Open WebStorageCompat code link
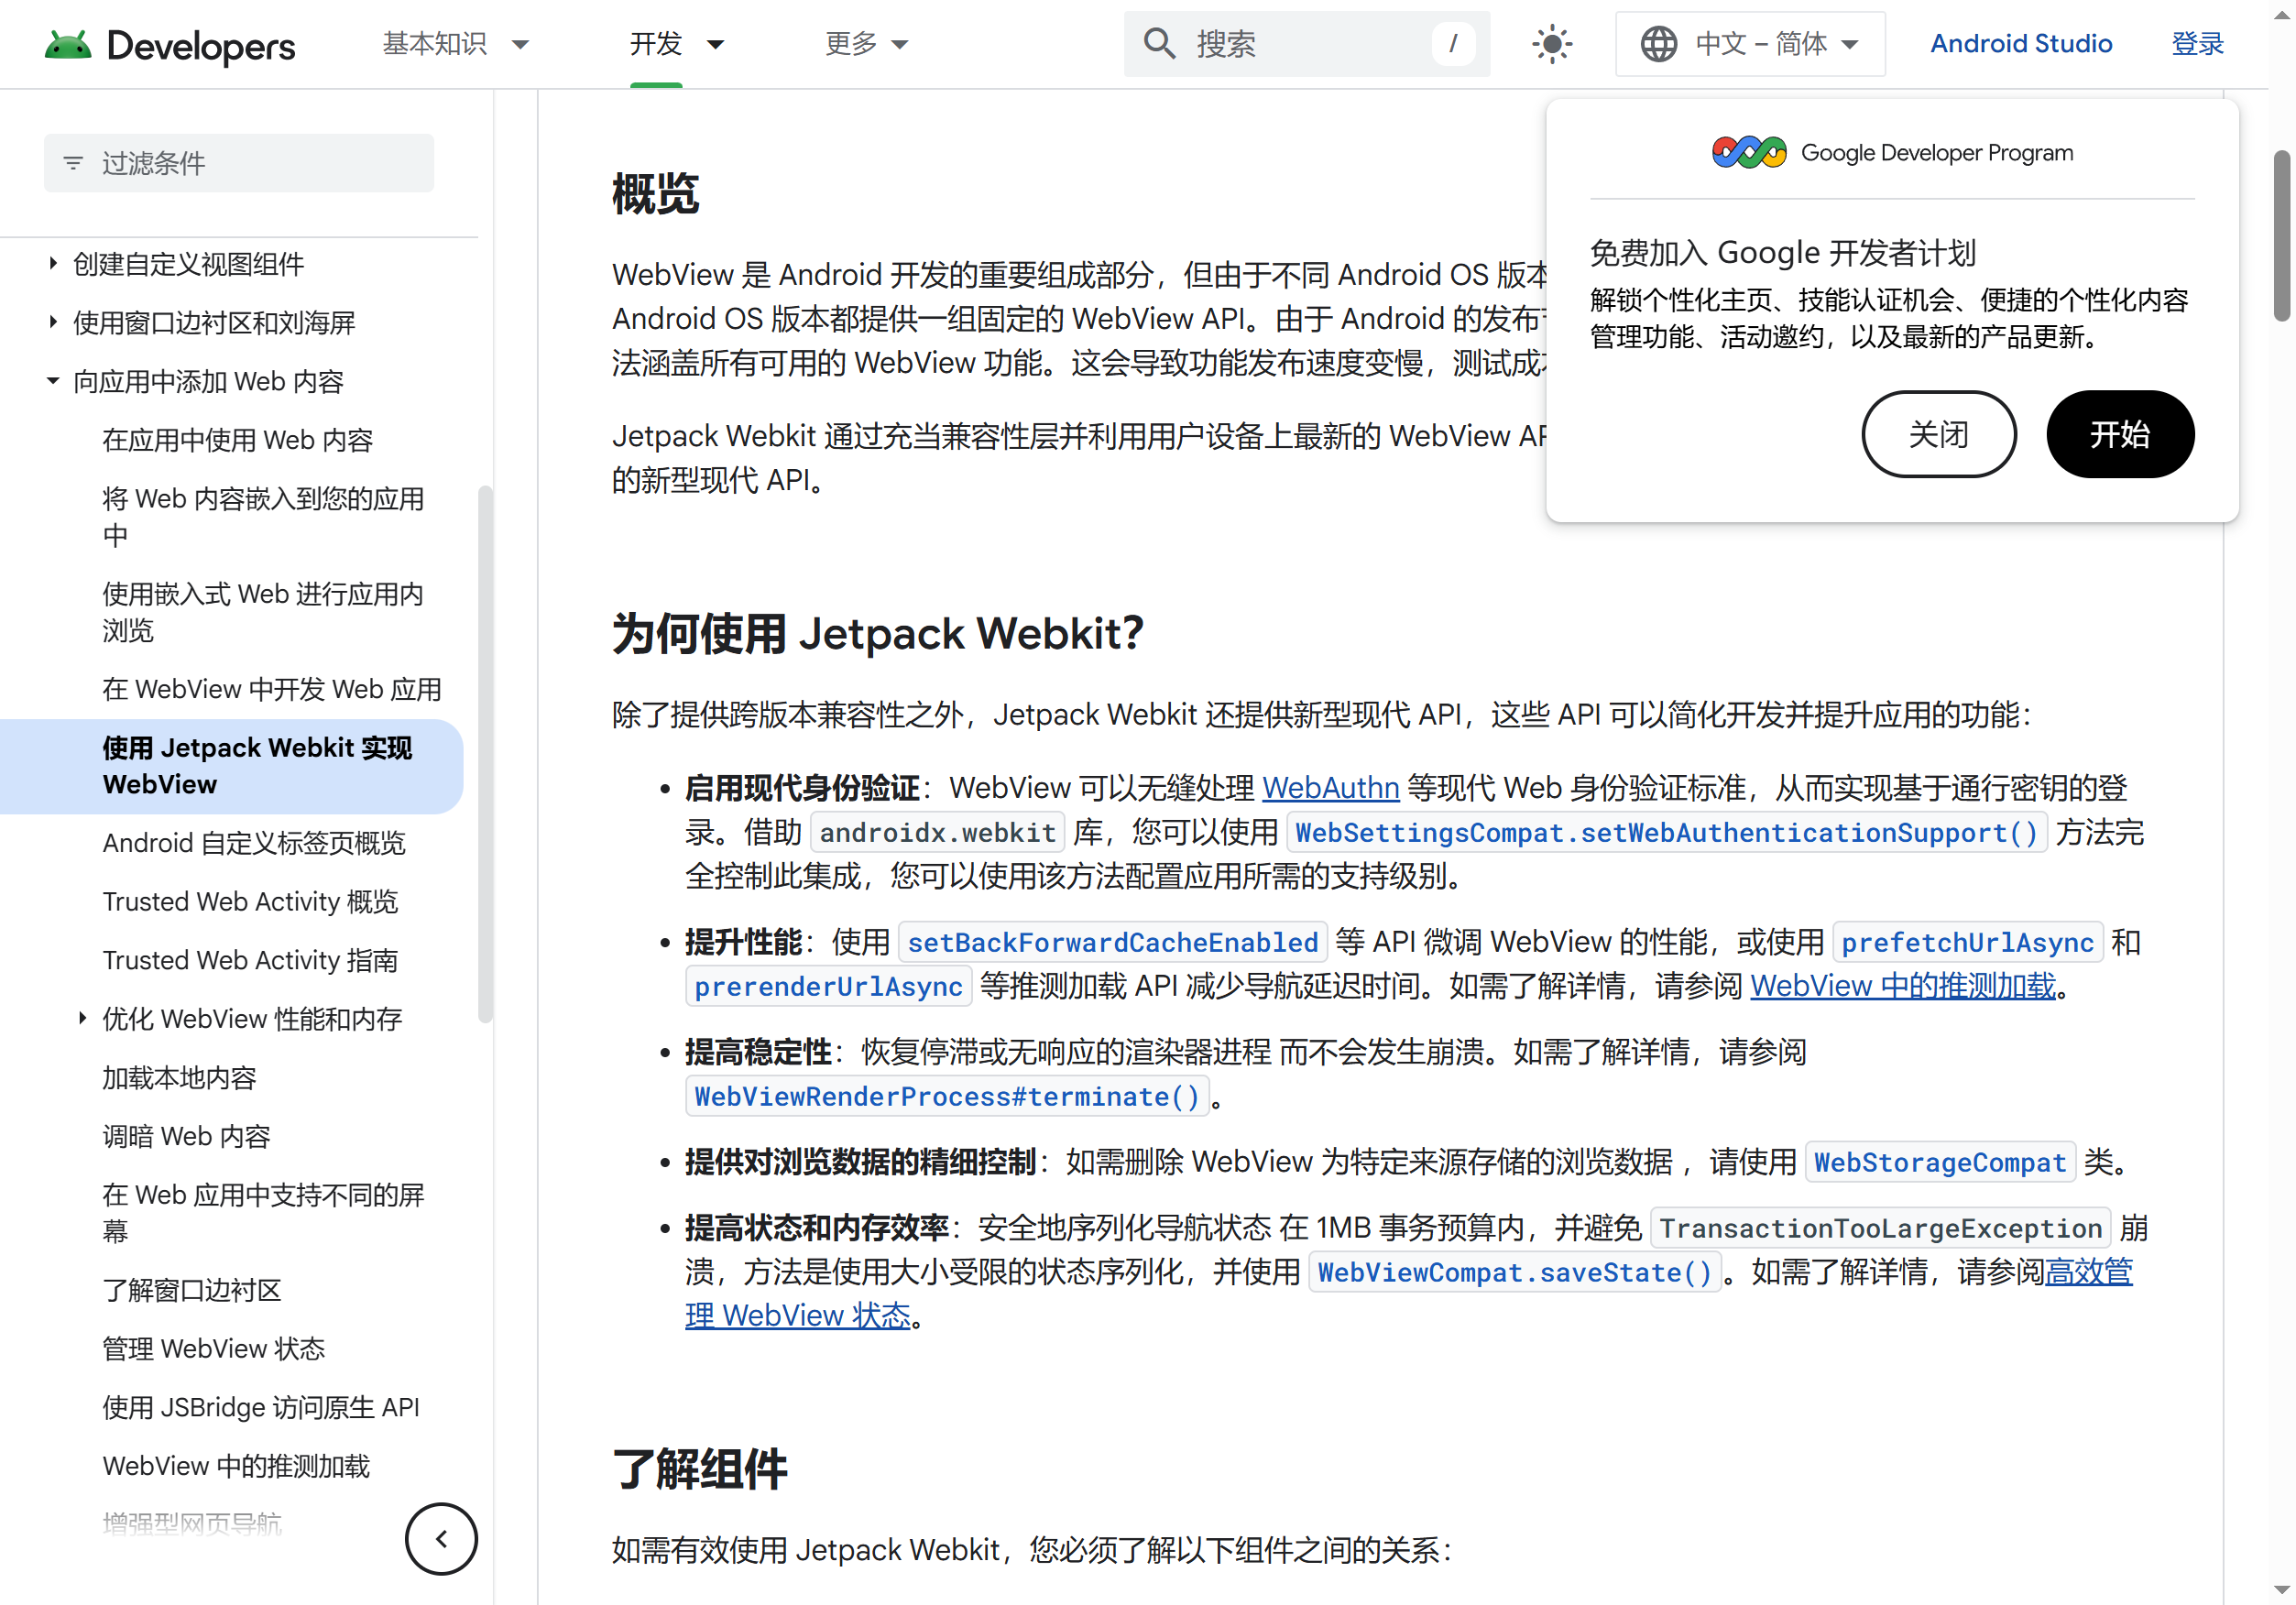The image size is (2296, 1605). coord(1940,1162)
